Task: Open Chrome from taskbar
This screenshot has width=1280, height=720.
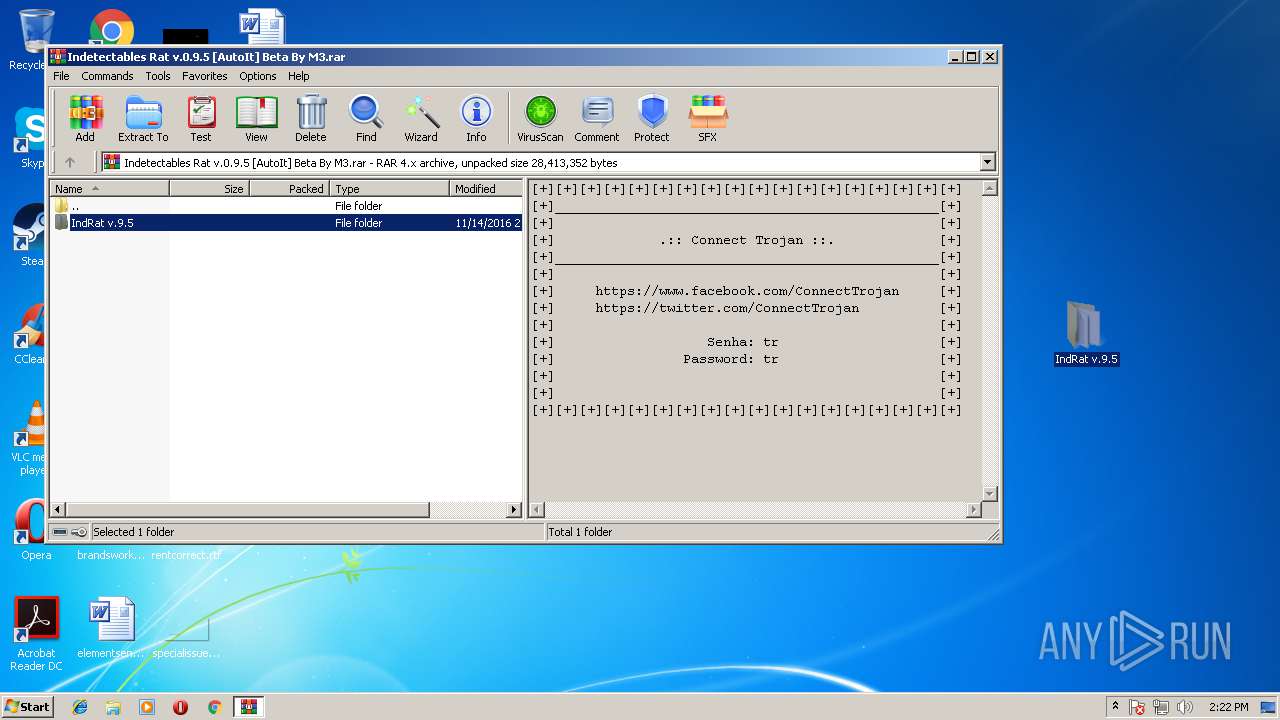Action: click(214, 707)
